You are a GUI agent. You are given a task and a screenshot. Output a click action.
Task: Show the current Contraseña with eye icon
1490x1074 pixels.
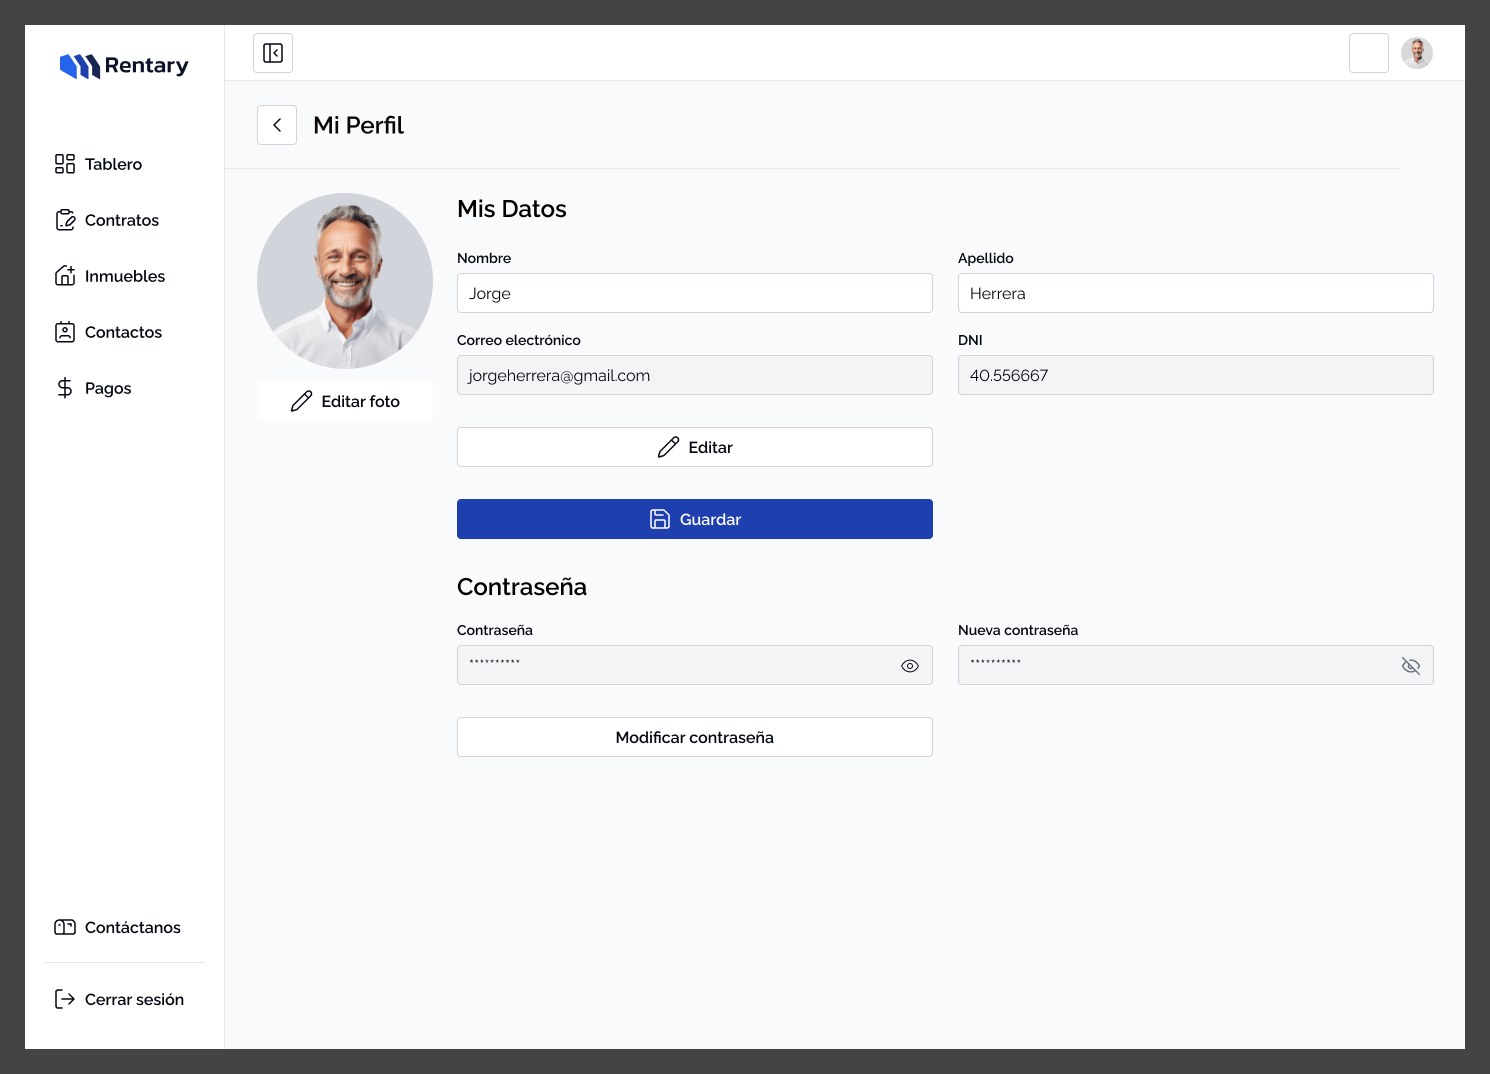(x=910, y=666)
